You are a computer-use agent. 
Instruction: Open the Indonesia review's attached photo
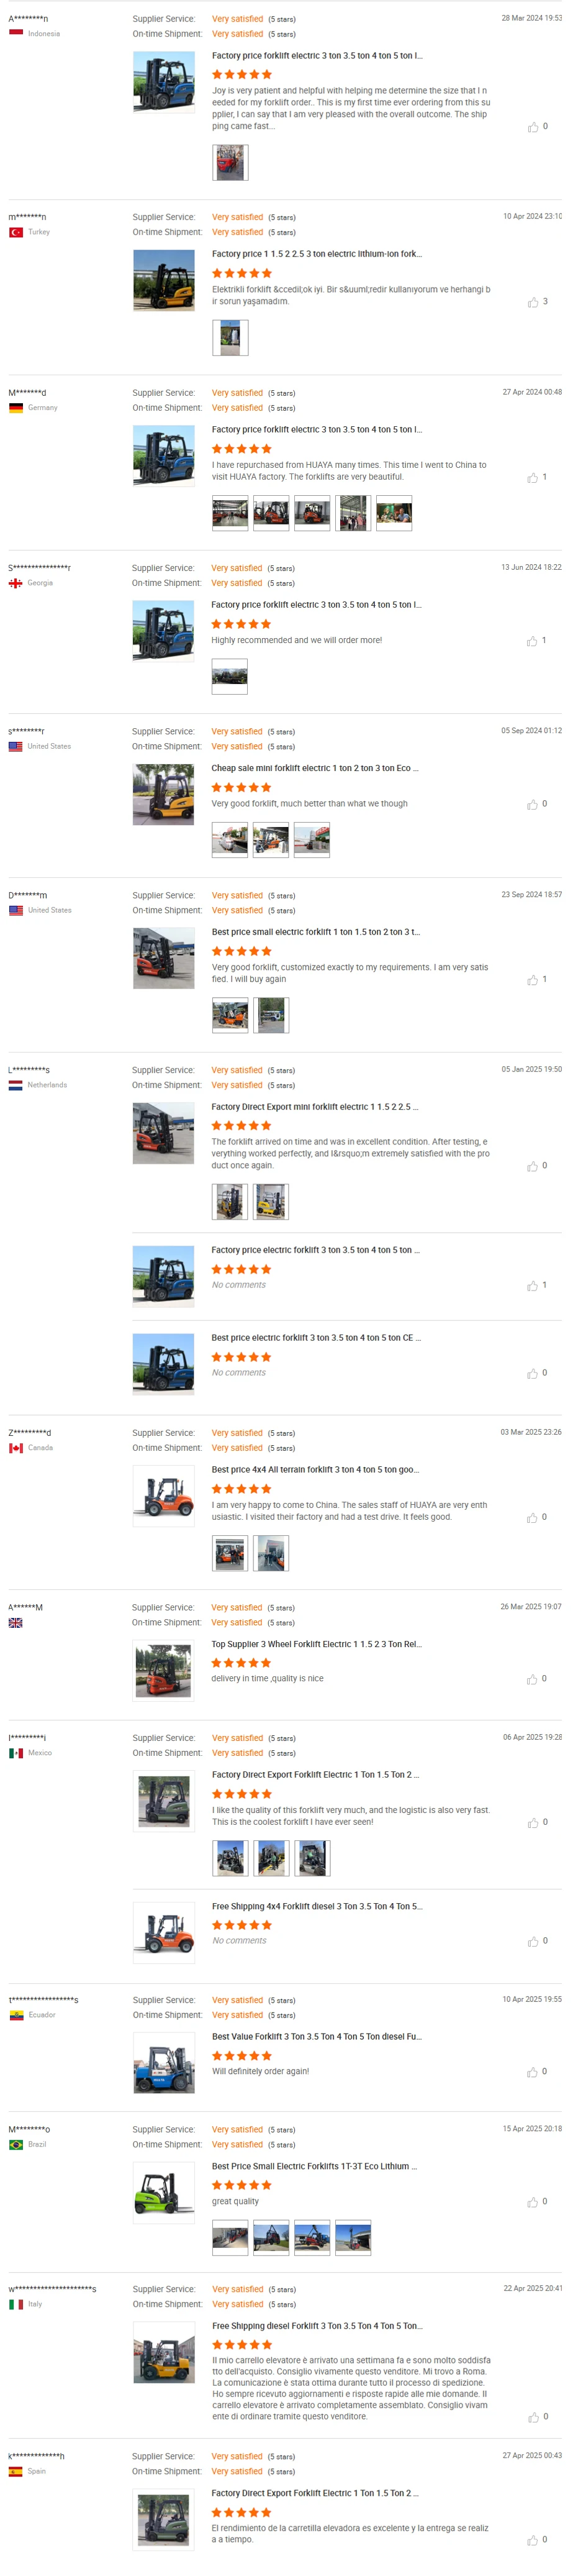(230, 163)
